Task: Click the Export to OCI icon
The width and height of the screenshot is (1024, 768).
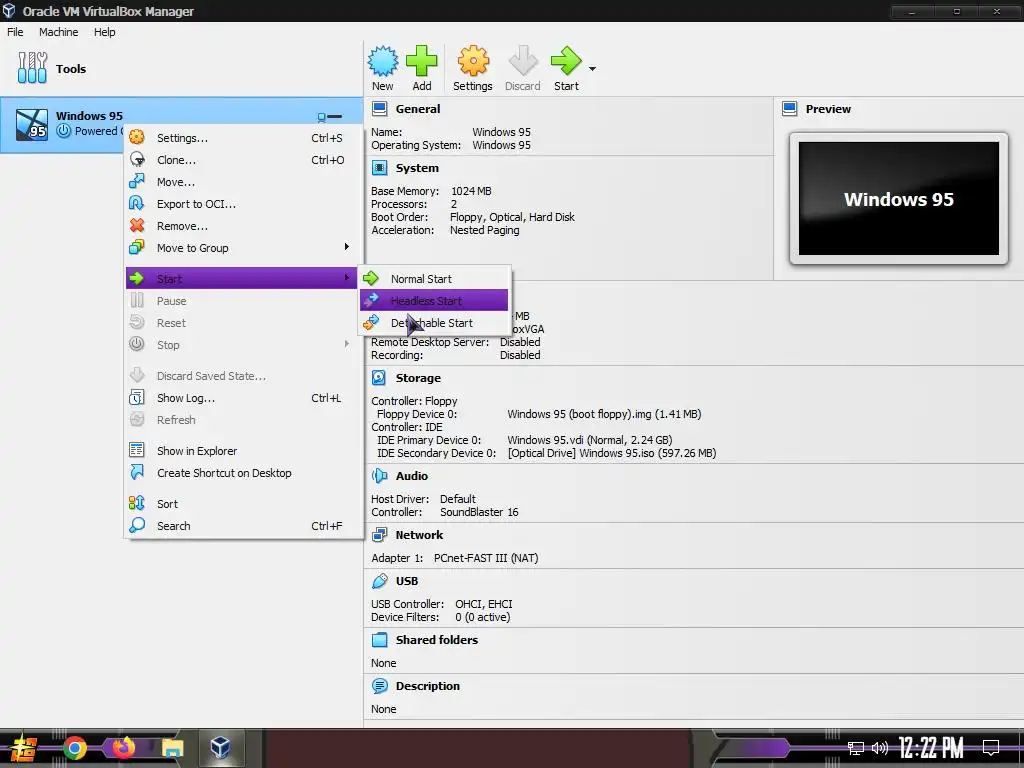Action: tap(136, 203)
